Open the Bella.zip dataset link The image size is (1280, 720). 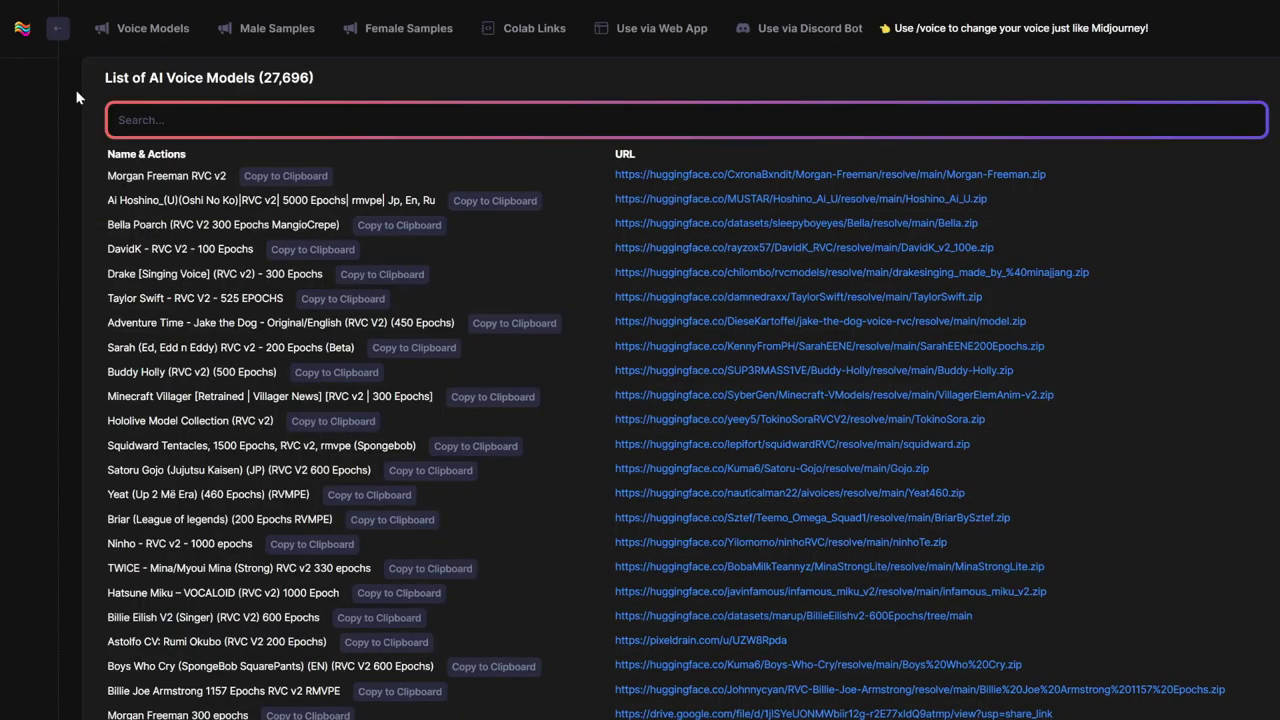click(796, 223)
